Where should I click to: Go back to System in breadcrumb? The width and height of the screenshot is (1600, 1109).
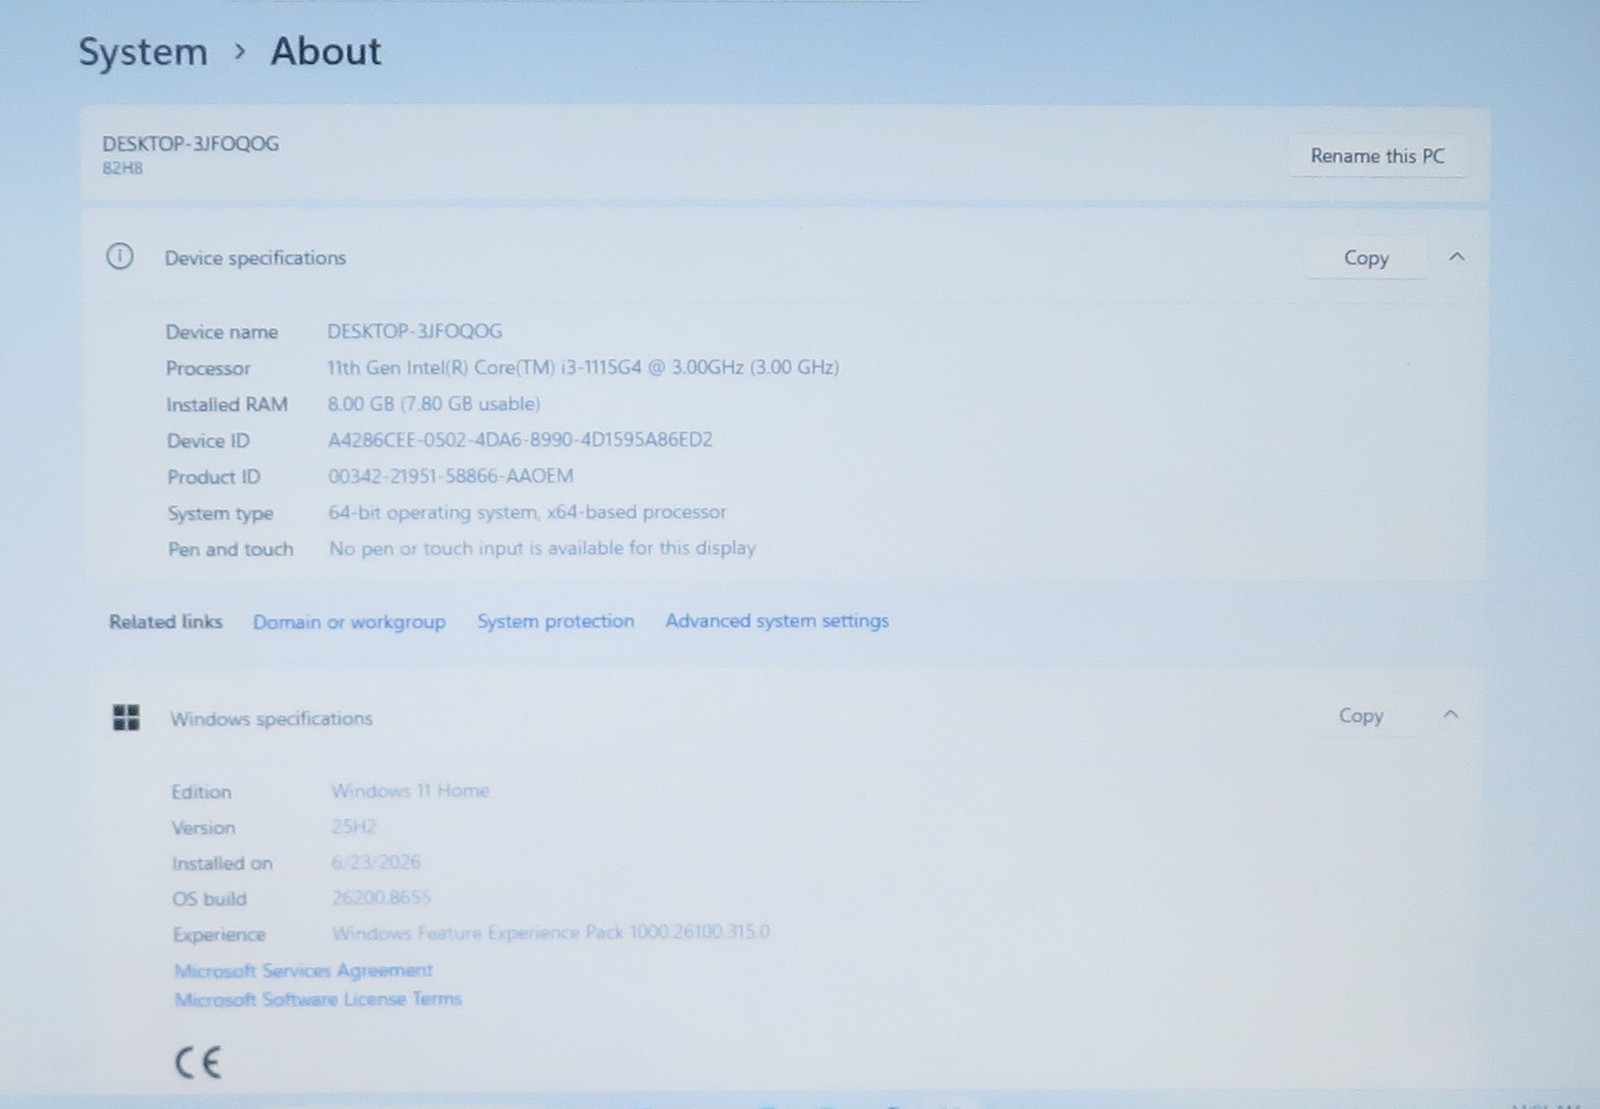pyautogui.click(x=143, y=52)
